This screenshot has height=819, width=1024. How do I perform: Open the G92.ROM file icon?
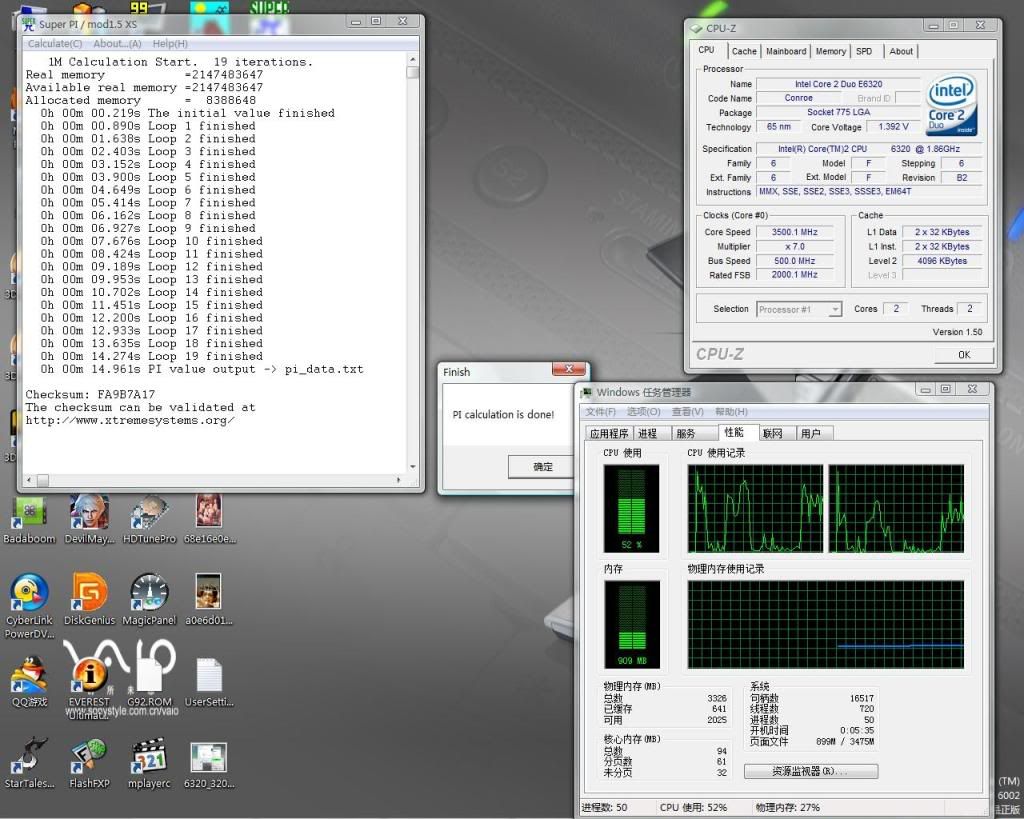pos(149,674)
